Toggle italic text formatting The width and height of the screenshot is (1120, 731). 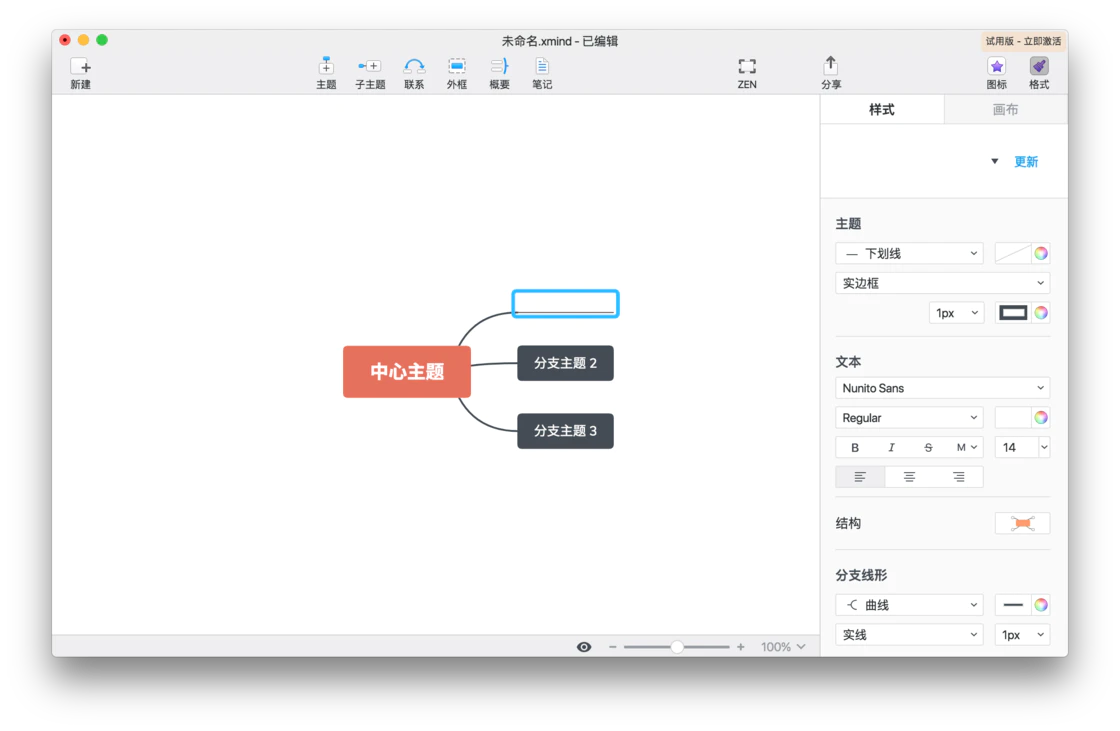coord(891,447)
